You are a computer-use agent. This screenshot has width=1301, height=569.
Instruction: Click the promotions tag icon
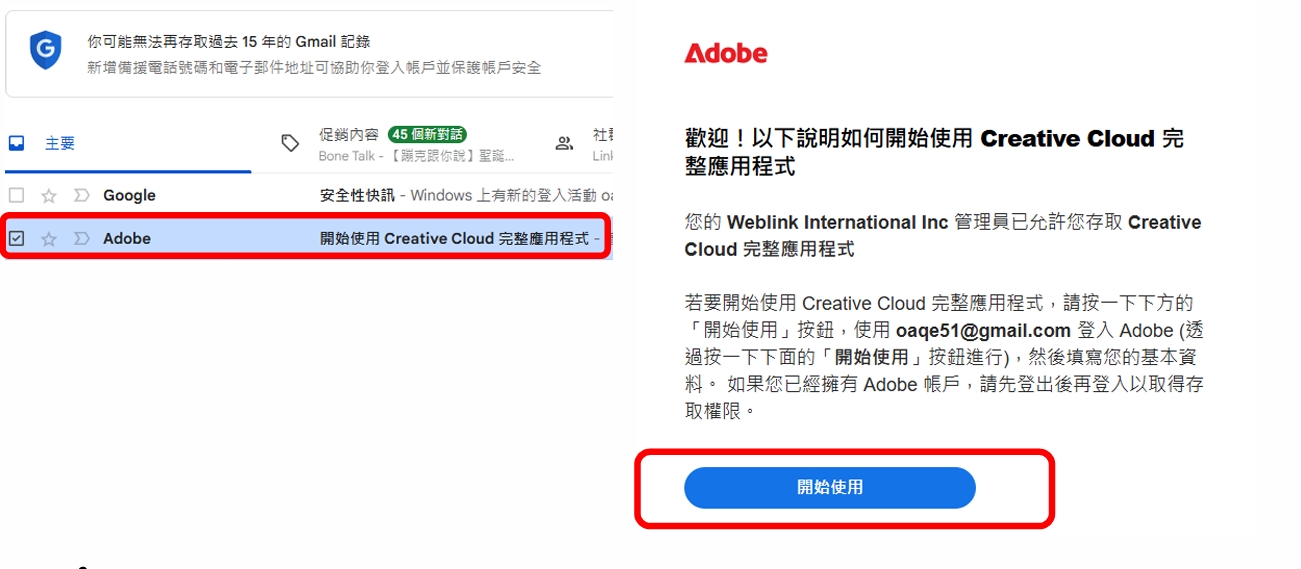(x=290, y=143)
